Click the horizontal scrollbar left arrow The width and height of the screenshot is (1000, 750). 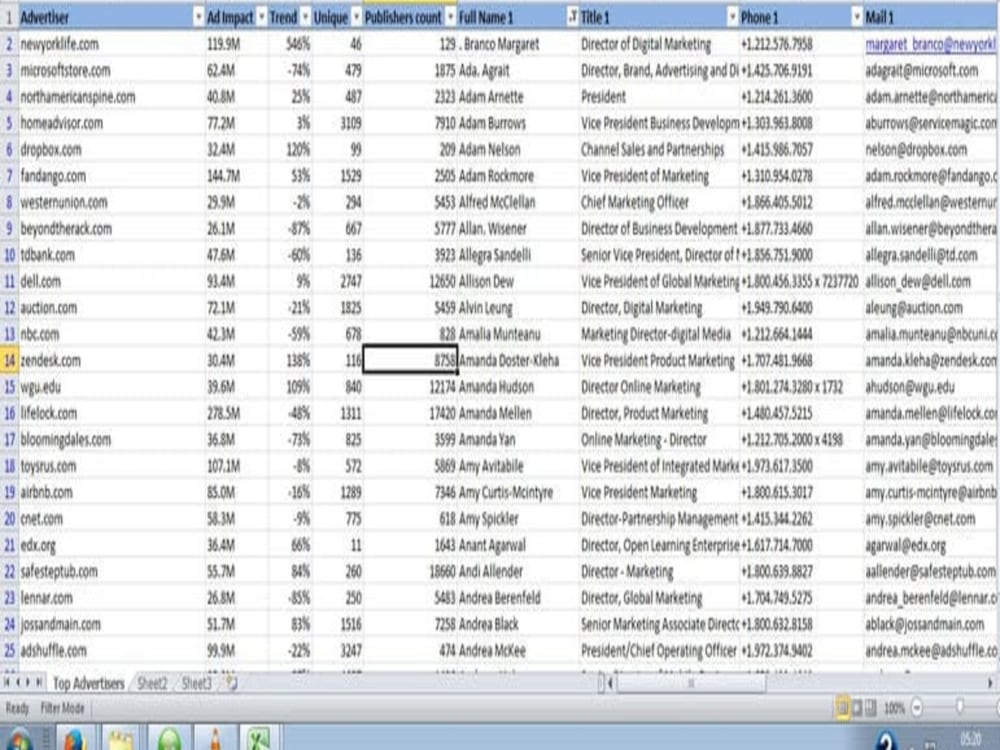pos(610,683)
